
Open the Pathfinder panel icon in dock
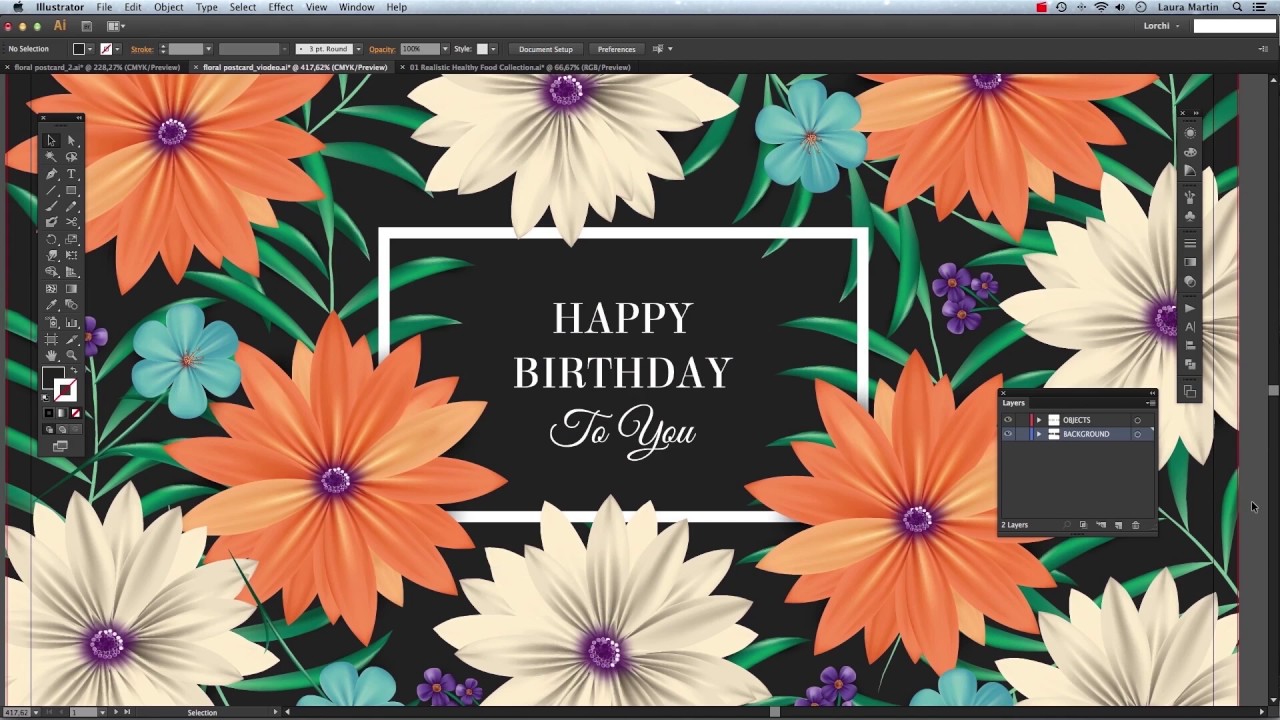point(1190,364)
